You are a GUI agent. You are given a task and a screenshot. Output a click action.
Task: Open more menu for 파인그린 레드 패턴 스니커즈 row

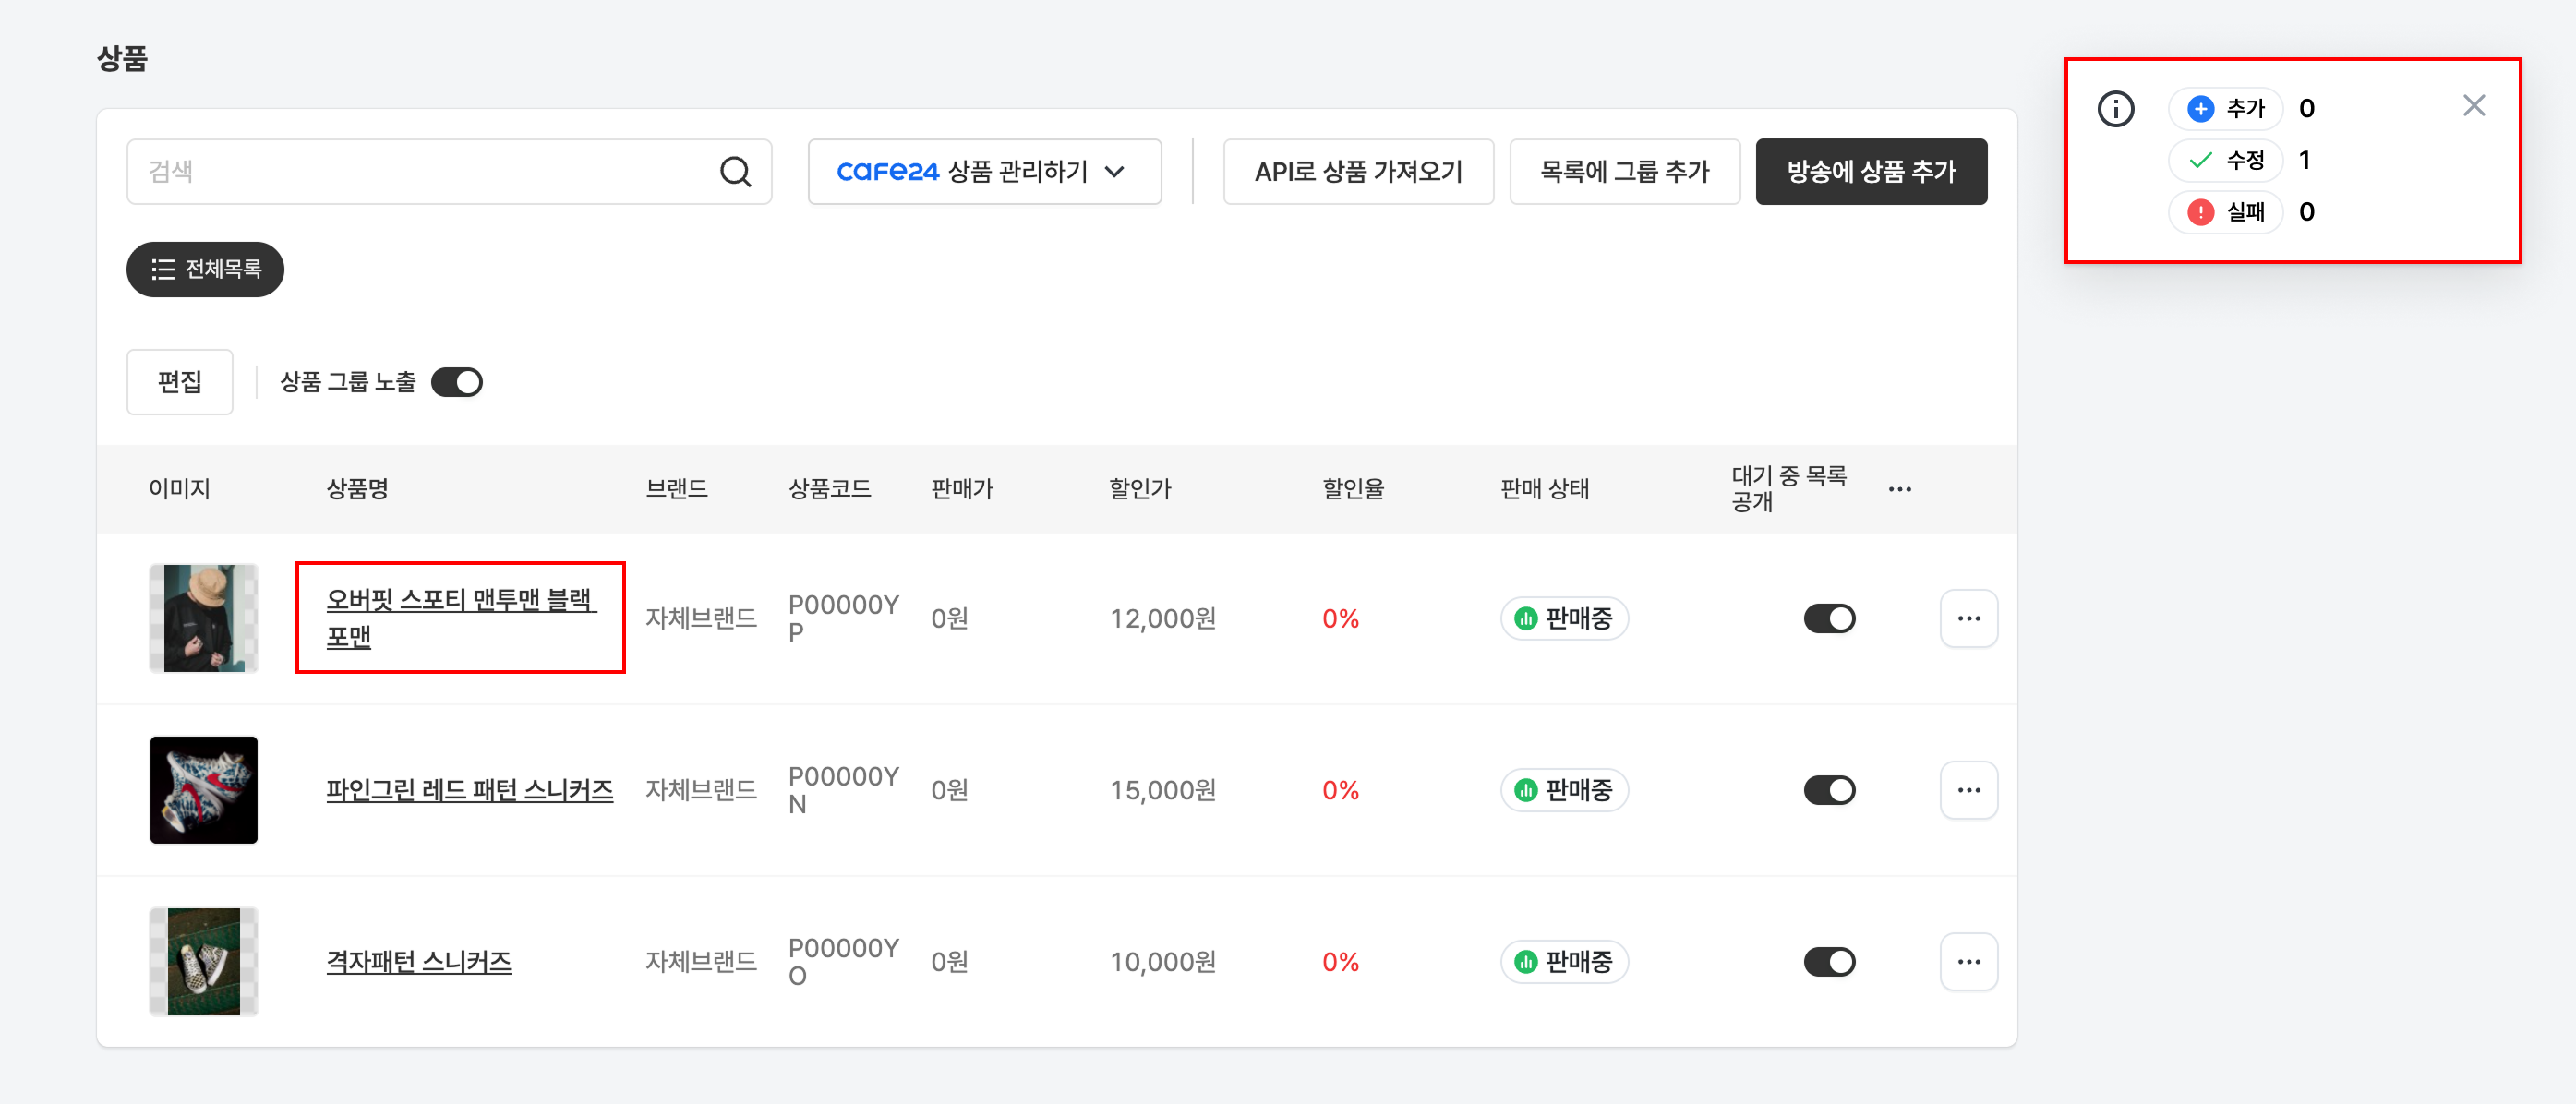1968,790
